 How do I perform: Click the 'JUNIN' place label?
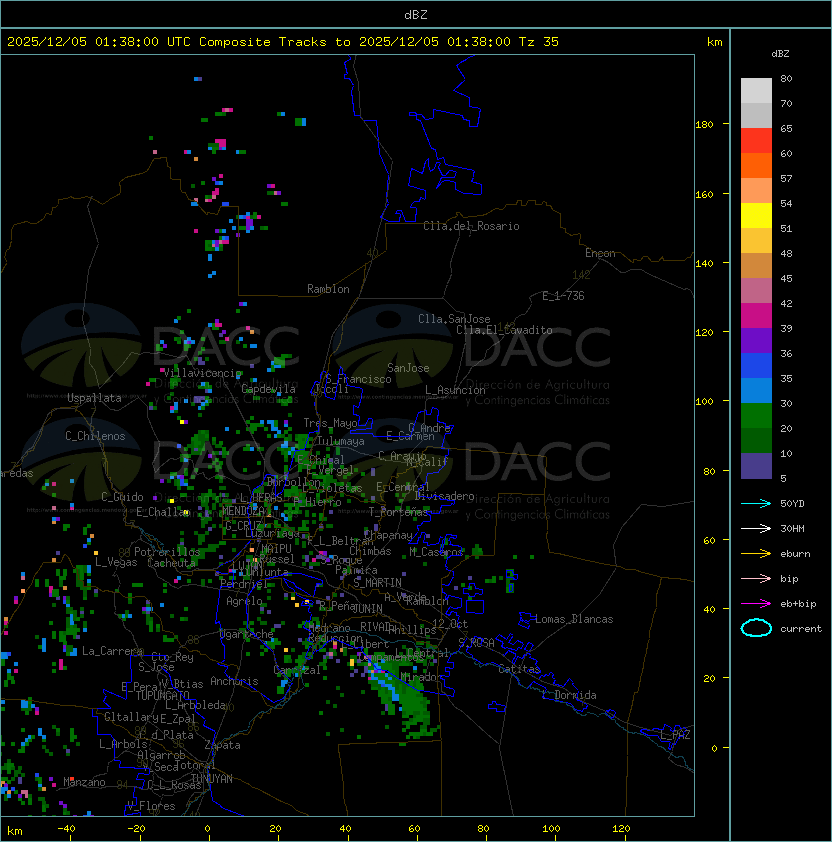coord(367,608)
